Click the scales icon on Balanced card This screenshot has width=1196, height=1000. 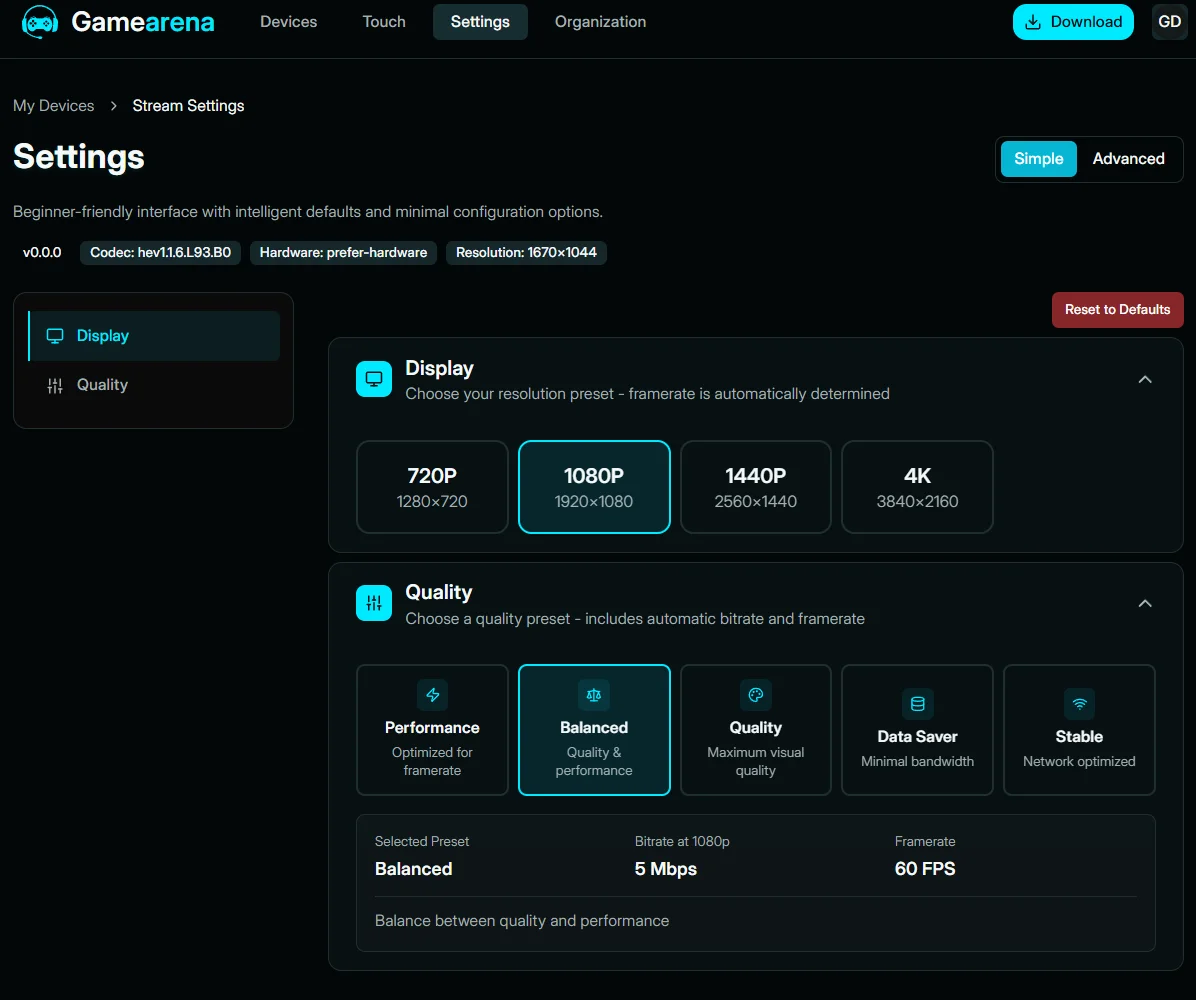pyautogui.click(x=594, y=695)
